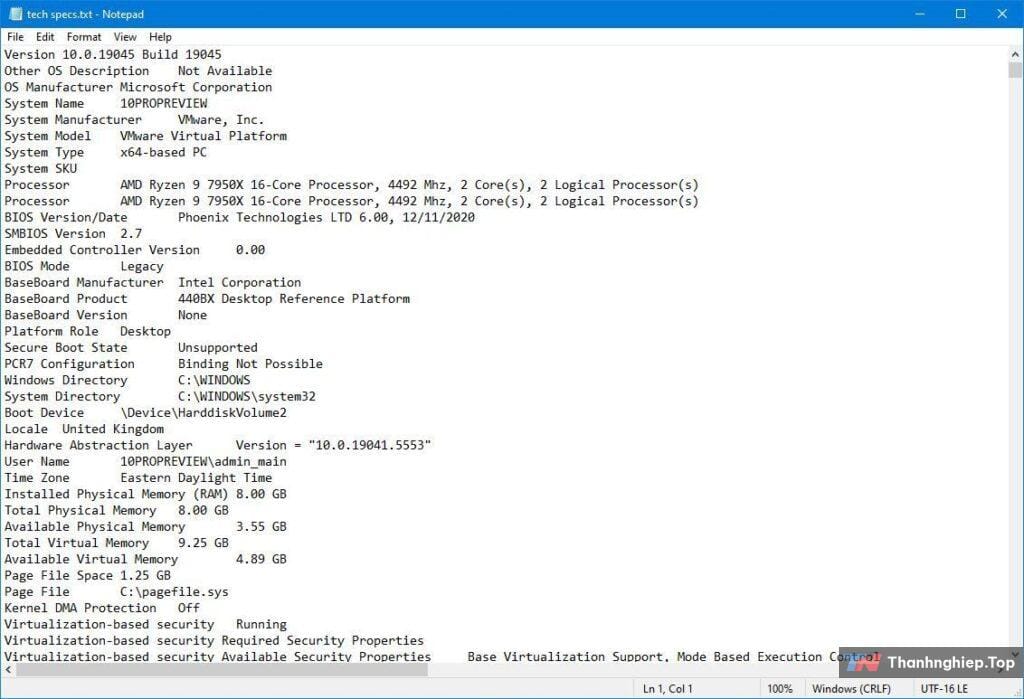Screen dimensions: 1024x699
Task: Click the 'Version 10.0.19045 Build 19045' line
Action: point(113,54)
